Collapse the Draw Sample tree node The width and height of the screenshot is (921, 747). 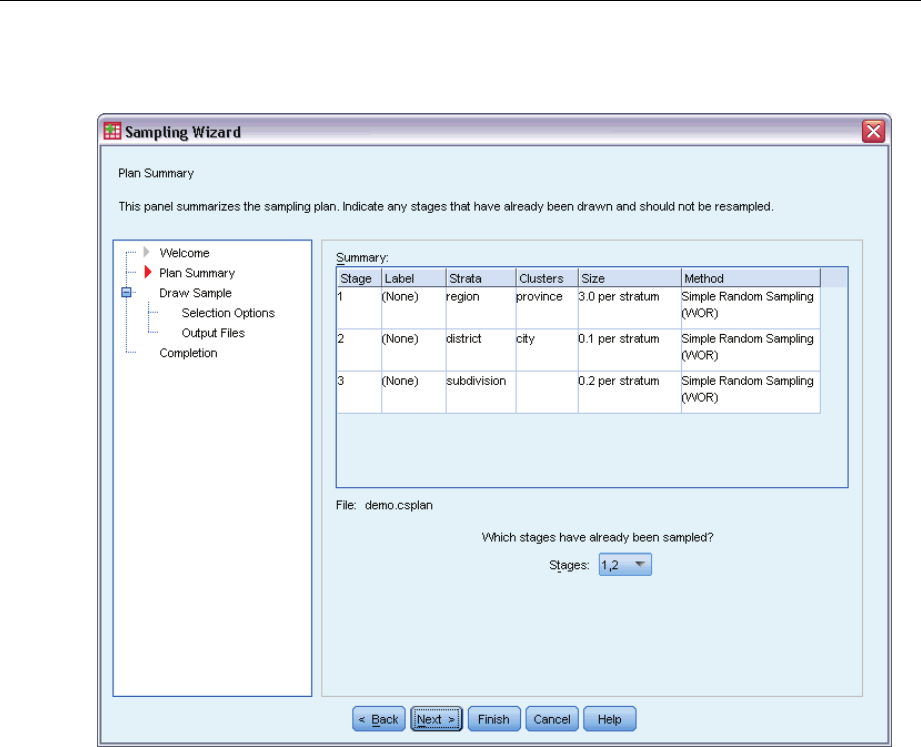(x=126, y=292)
